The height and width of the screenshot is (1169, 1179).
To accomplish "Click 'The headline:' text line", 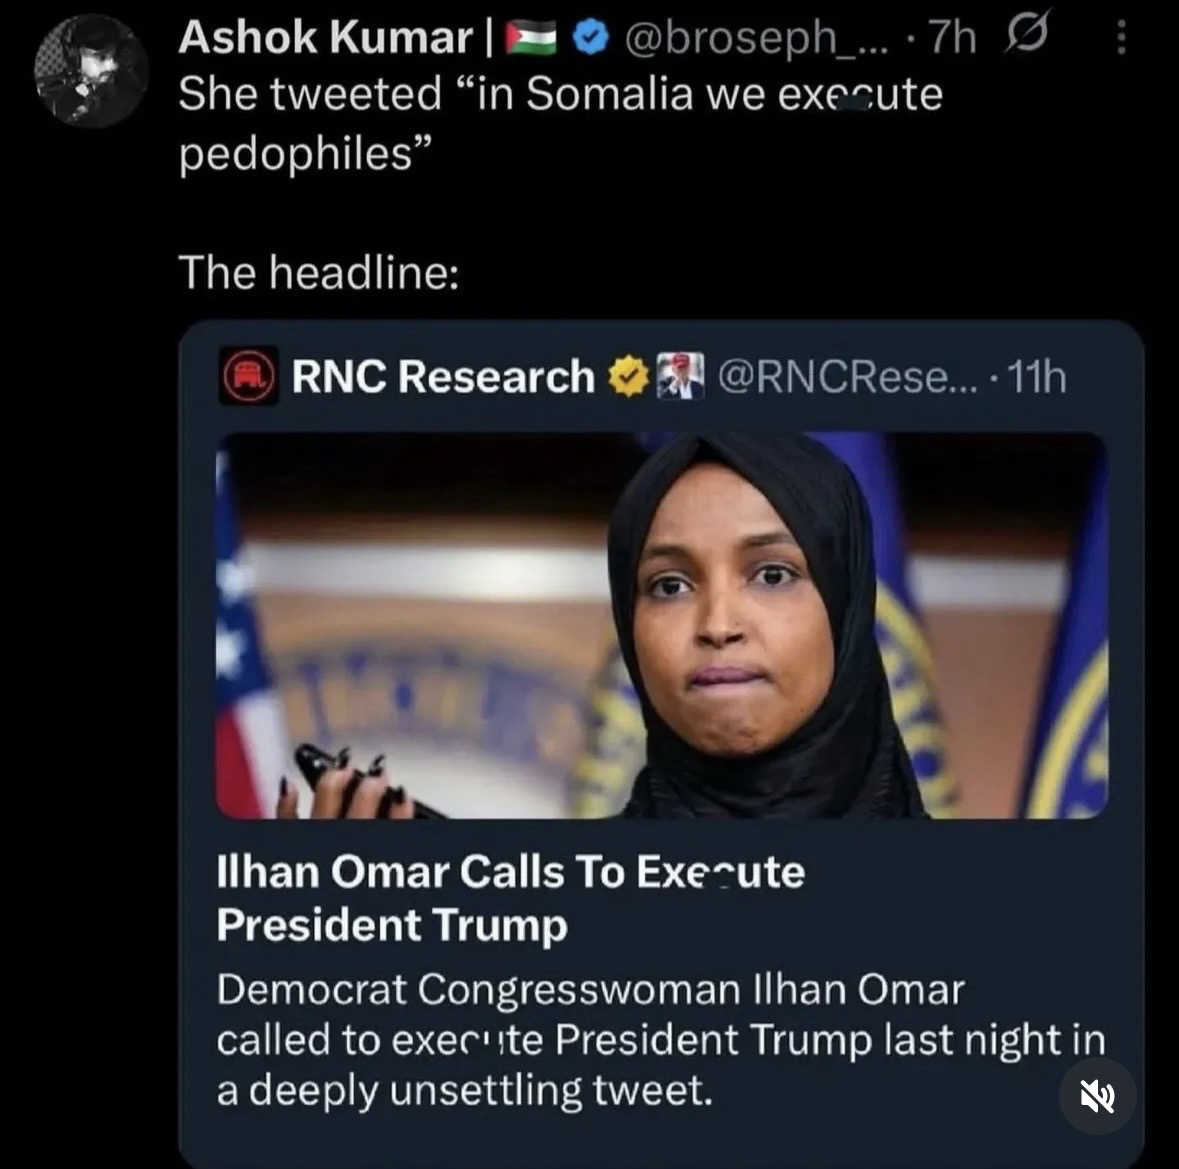I will pos(319,272).
